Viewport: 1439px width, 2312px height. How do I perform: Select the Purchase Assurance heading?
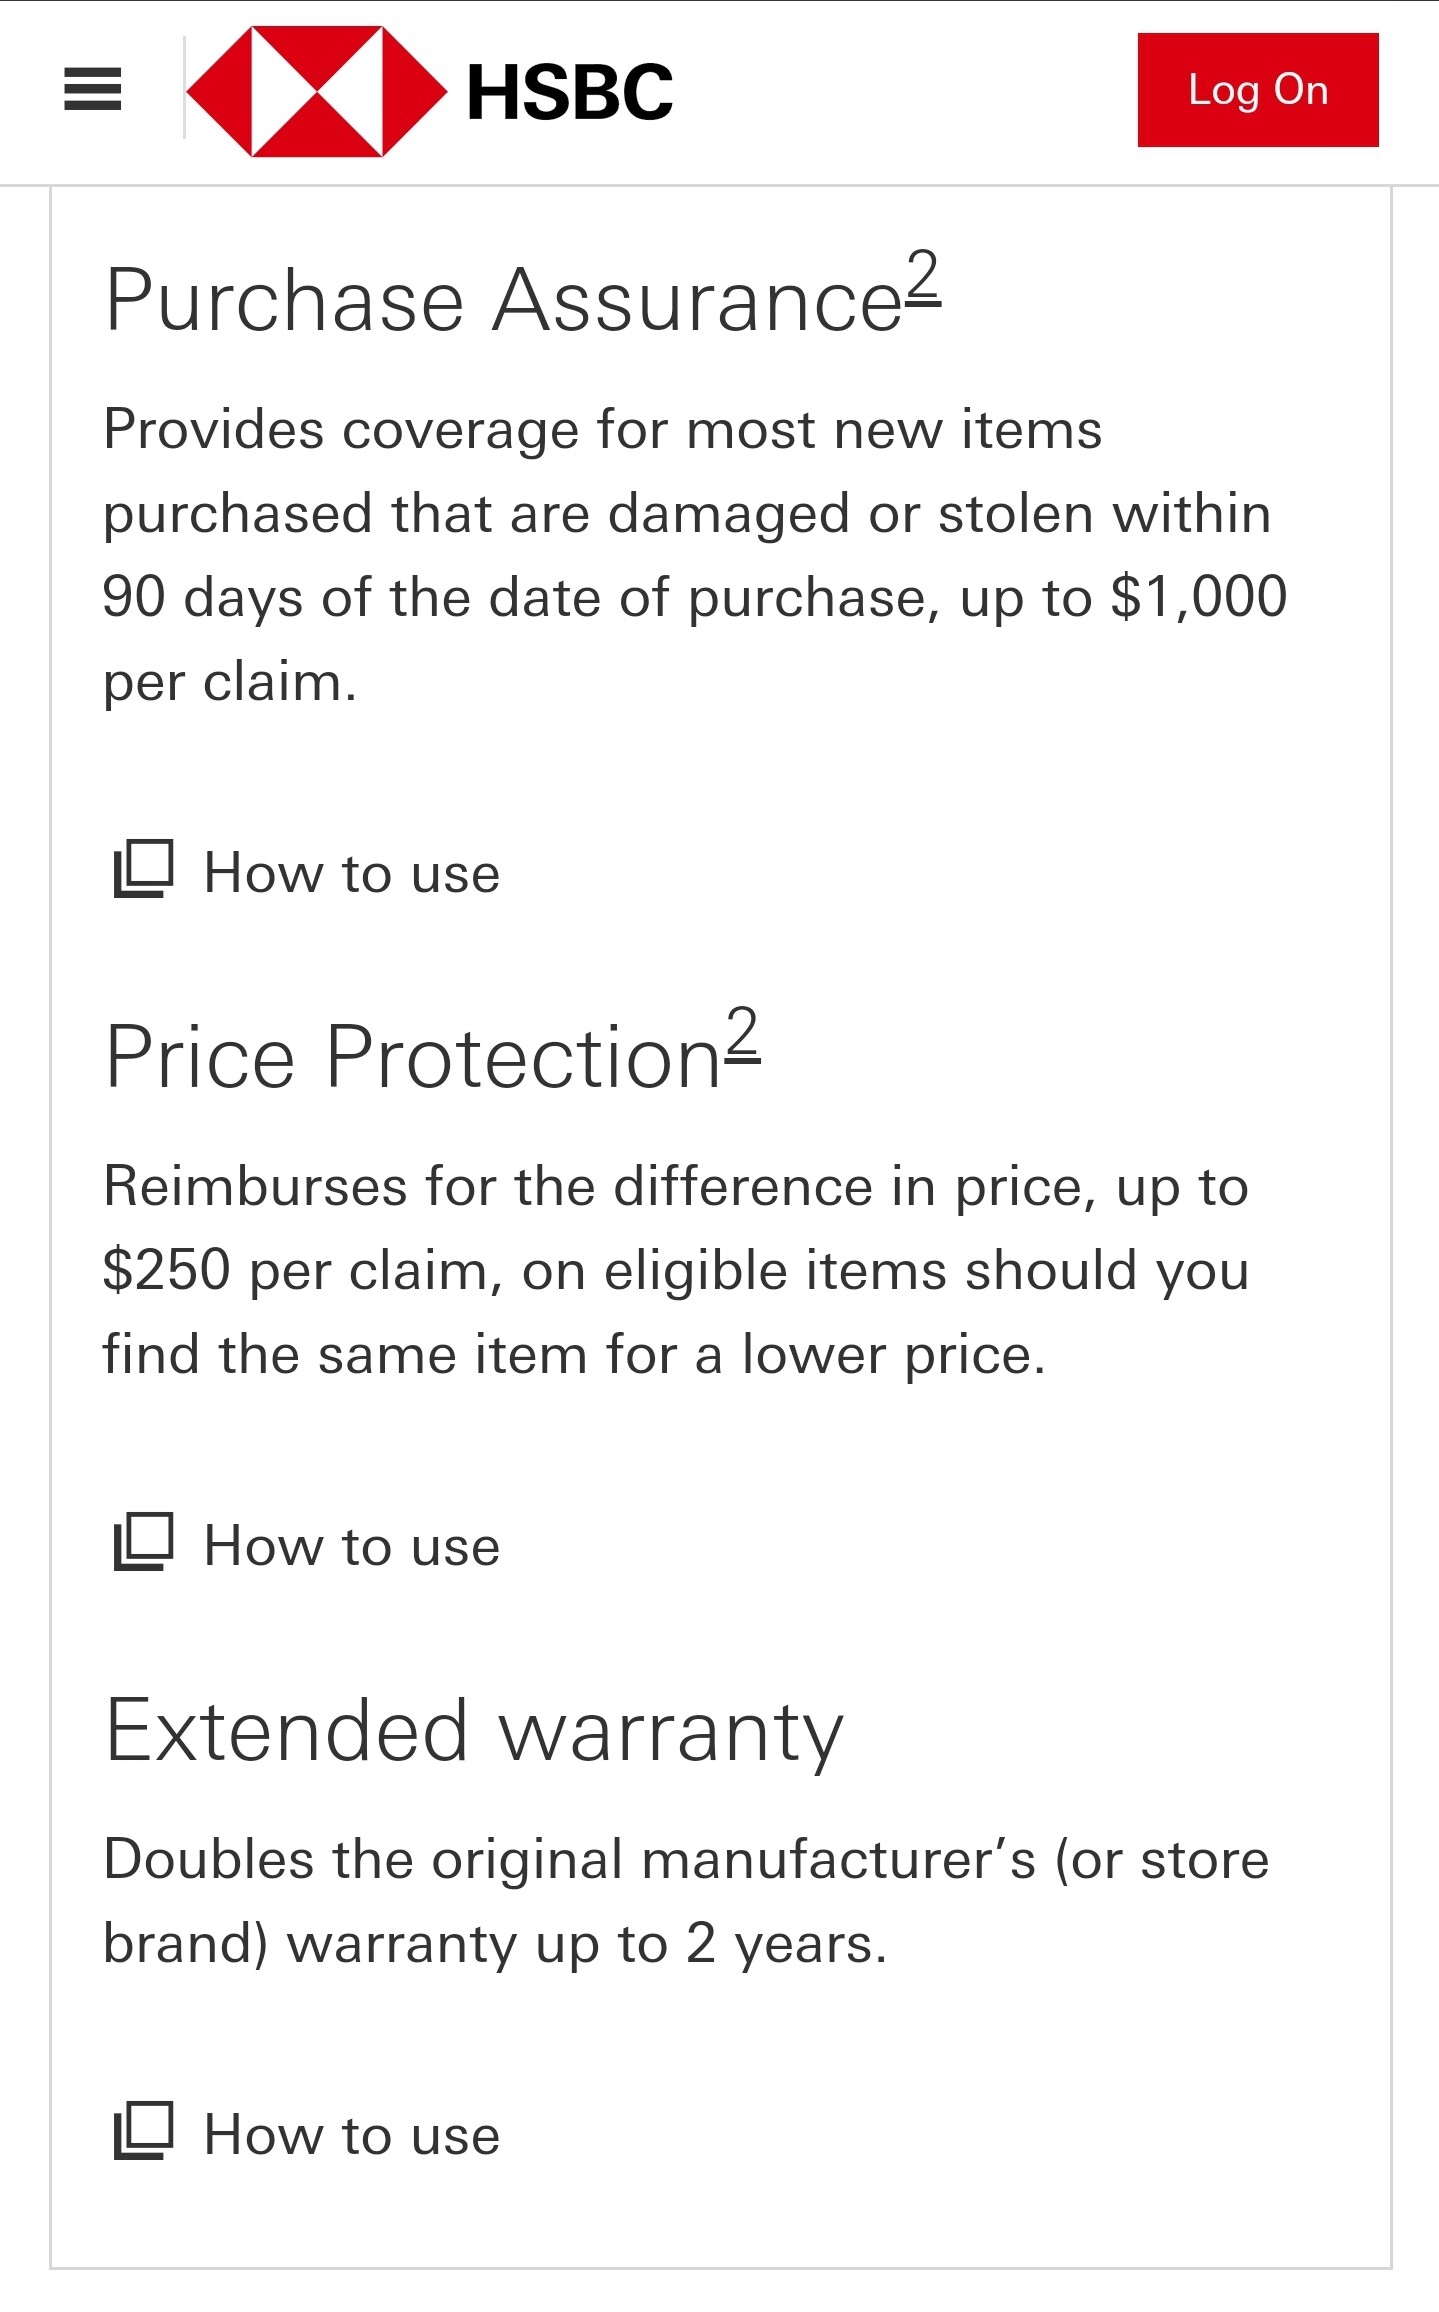click(504, 300)
